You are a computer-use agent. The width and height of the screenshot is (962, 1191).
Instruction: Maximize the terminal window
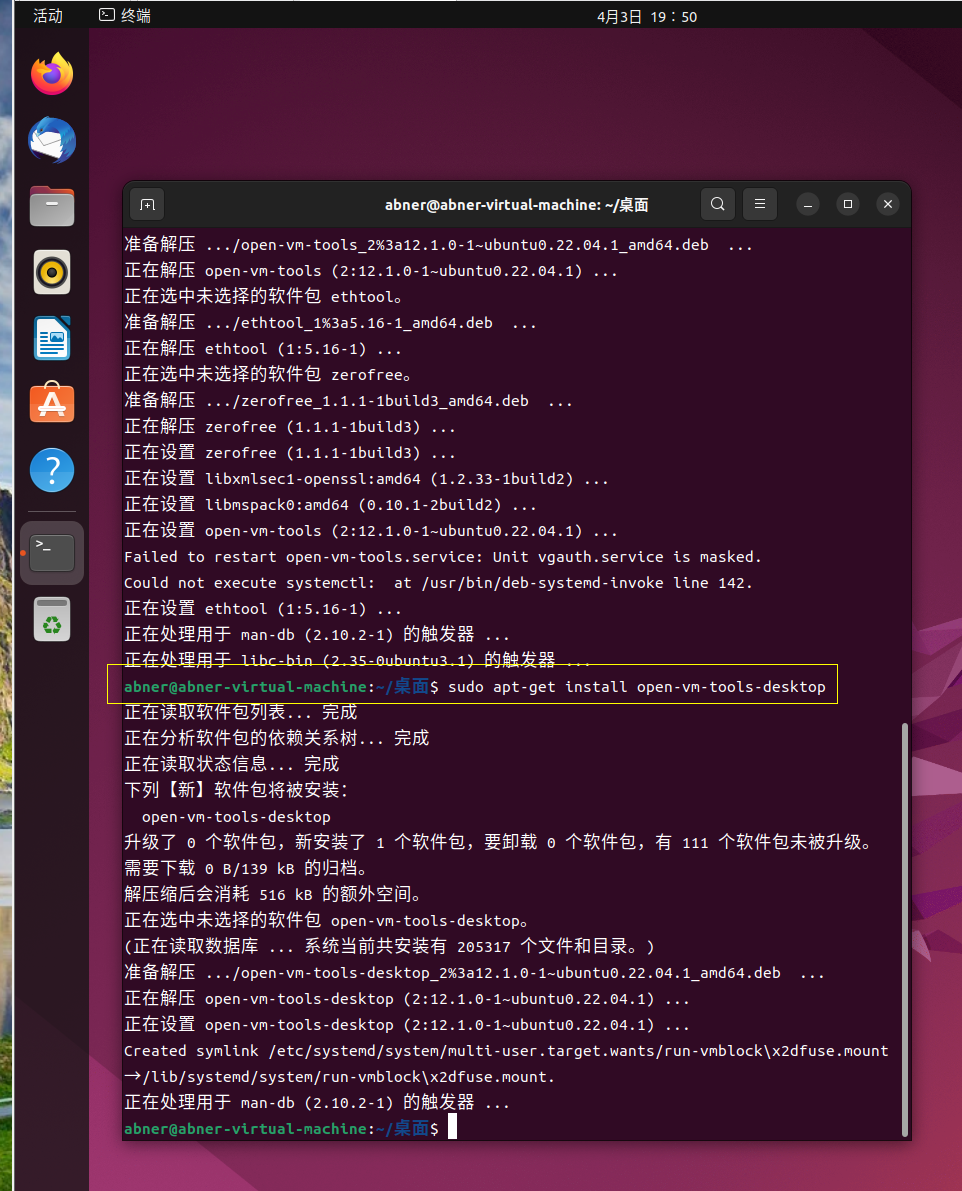coord(847,204)
